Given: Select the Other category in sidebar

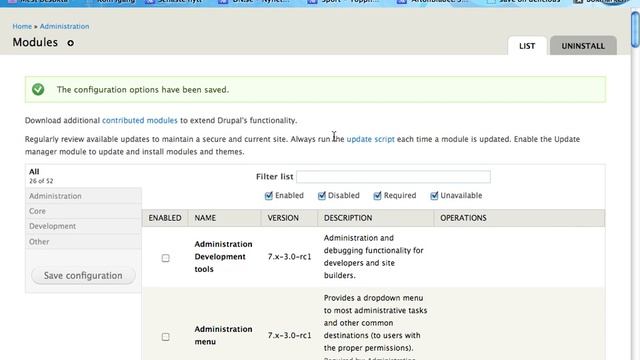Looking at the screenshot, I should (x=83, y=242).
